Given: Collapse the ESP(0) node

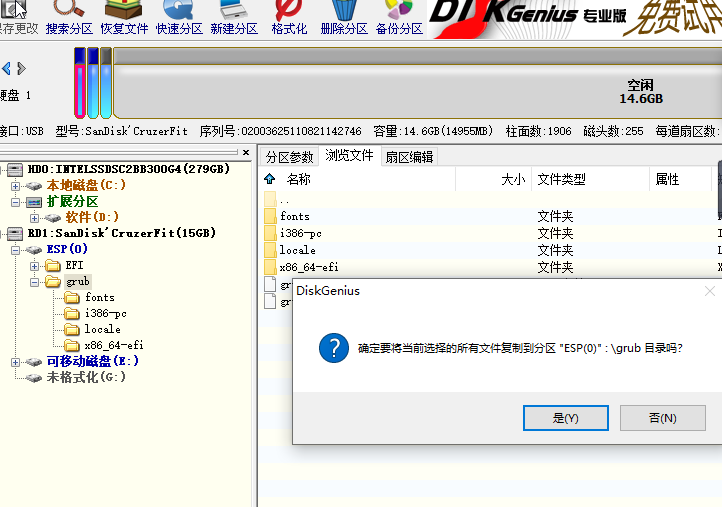Looking at the screenshot, I should point(16,250).
